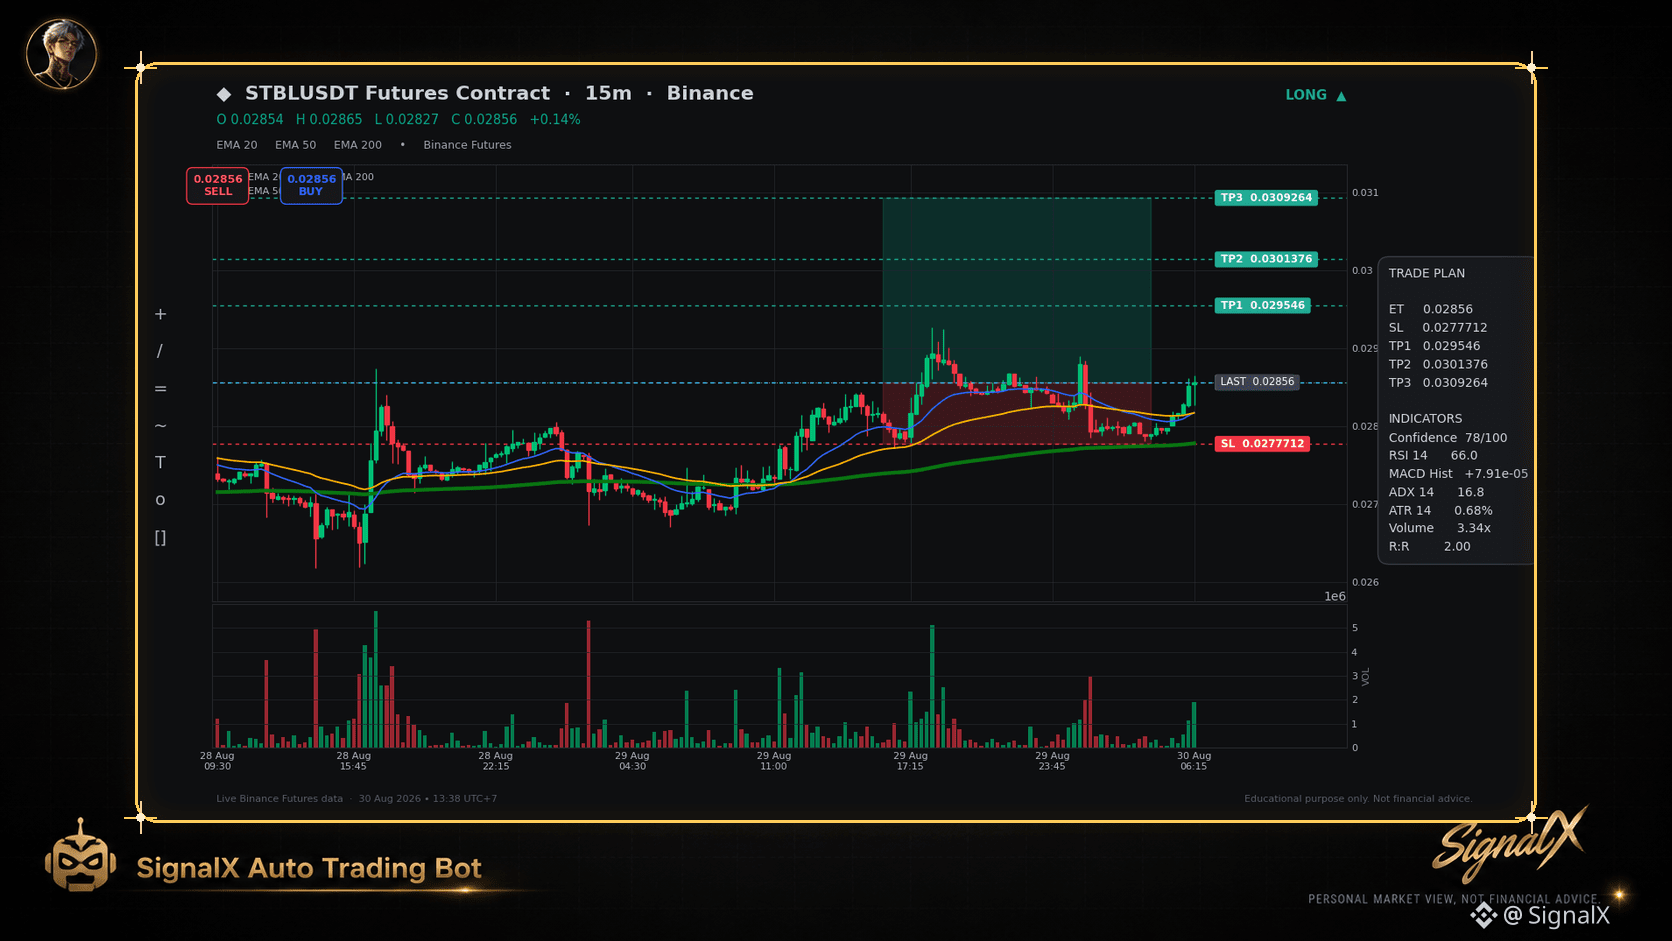
Task: Click the diamond icon beside STBLUSDT title
Action: pyautogui.click(x=224, y=94)
